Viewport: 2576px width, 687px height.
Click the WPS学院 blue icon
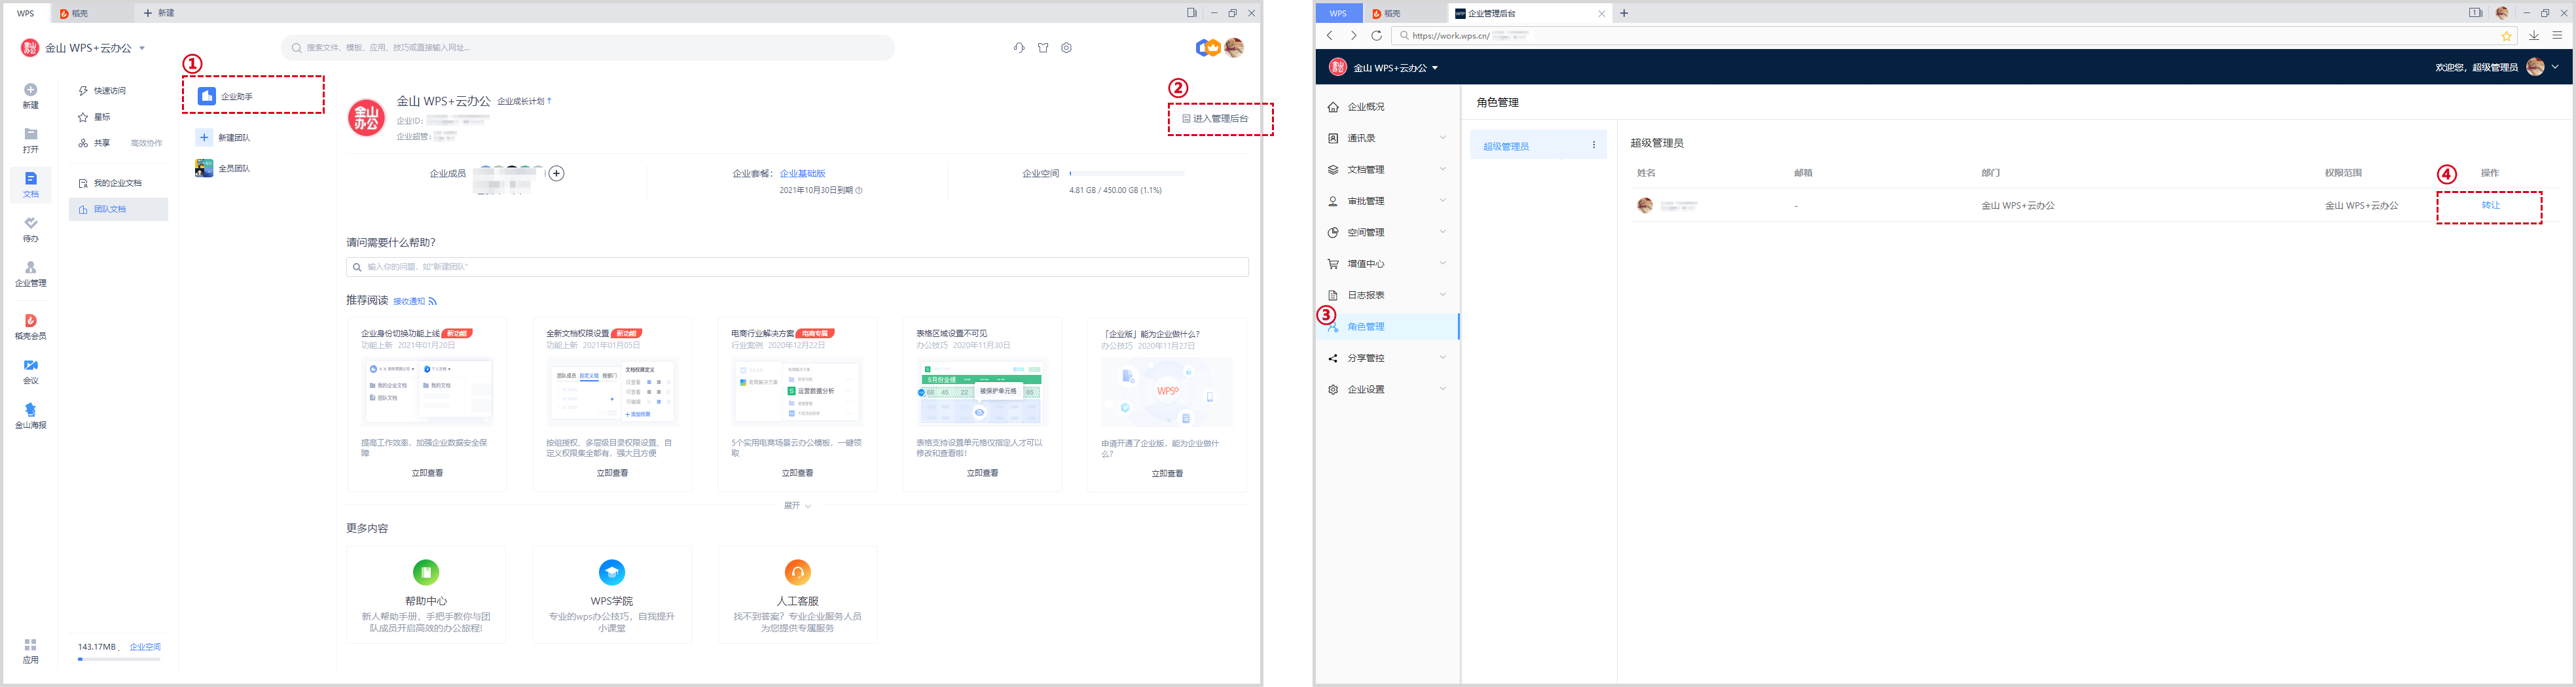pos(612,572)
